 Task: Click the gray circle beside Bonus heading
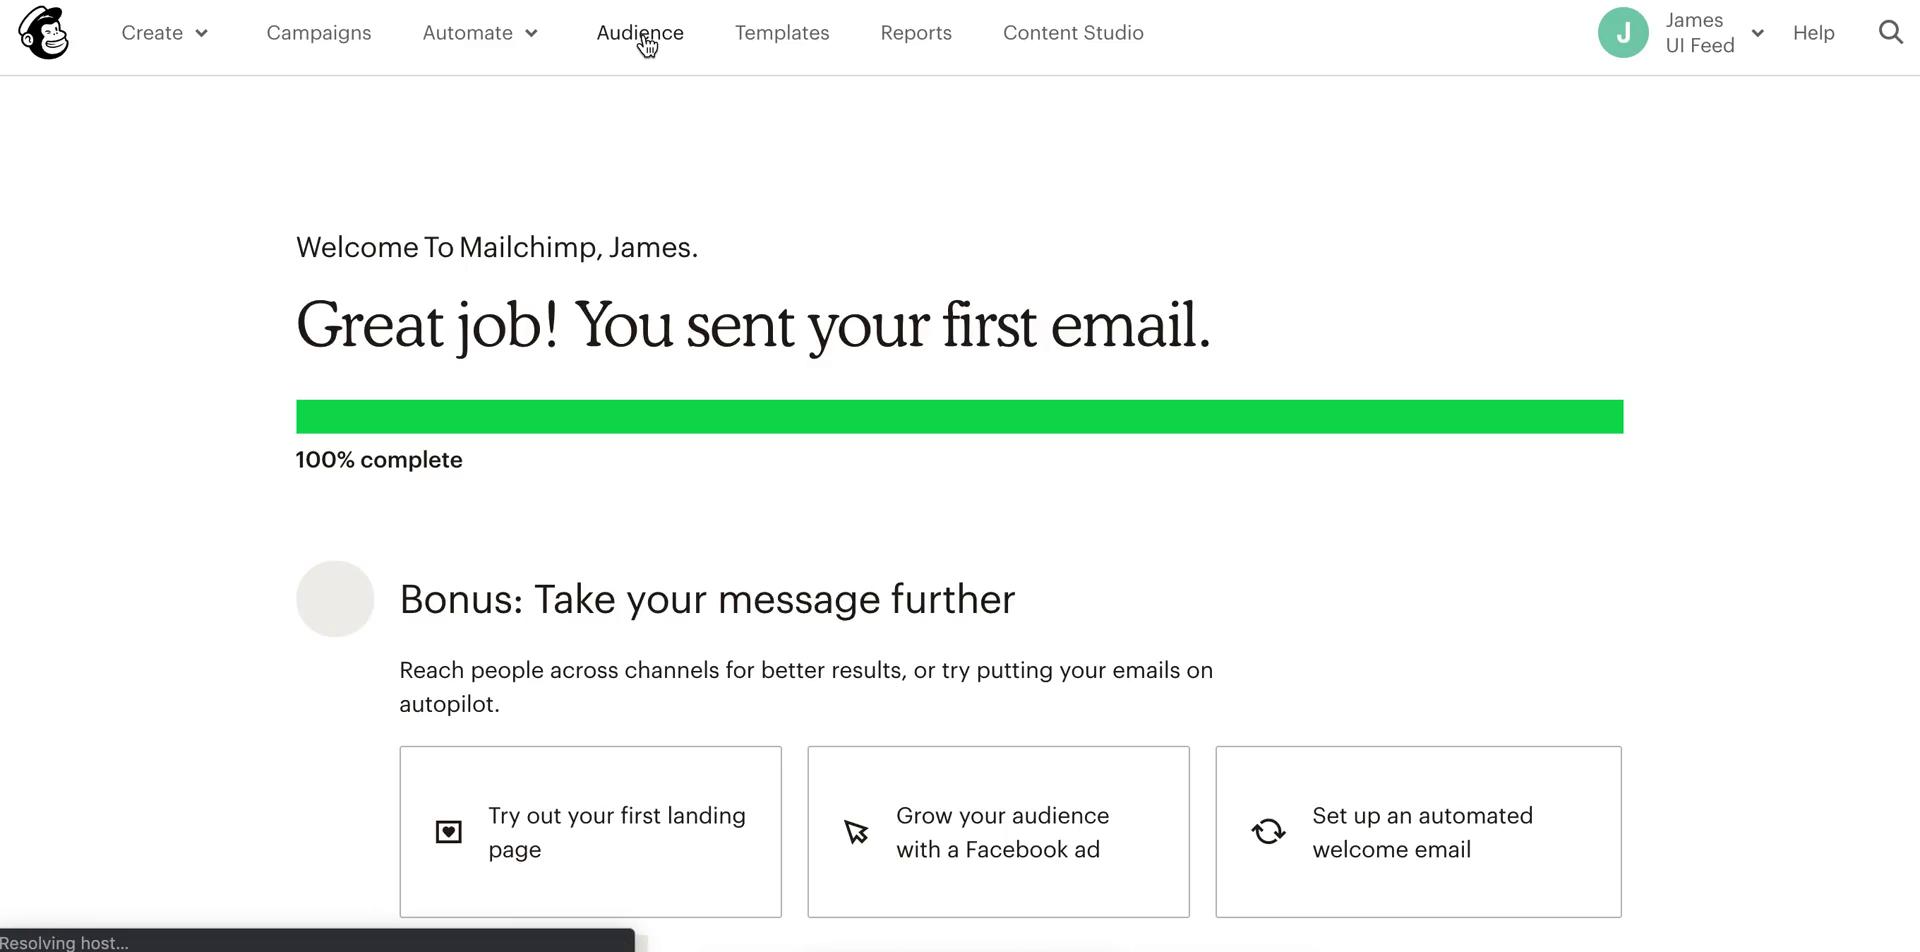coord(335,599)
